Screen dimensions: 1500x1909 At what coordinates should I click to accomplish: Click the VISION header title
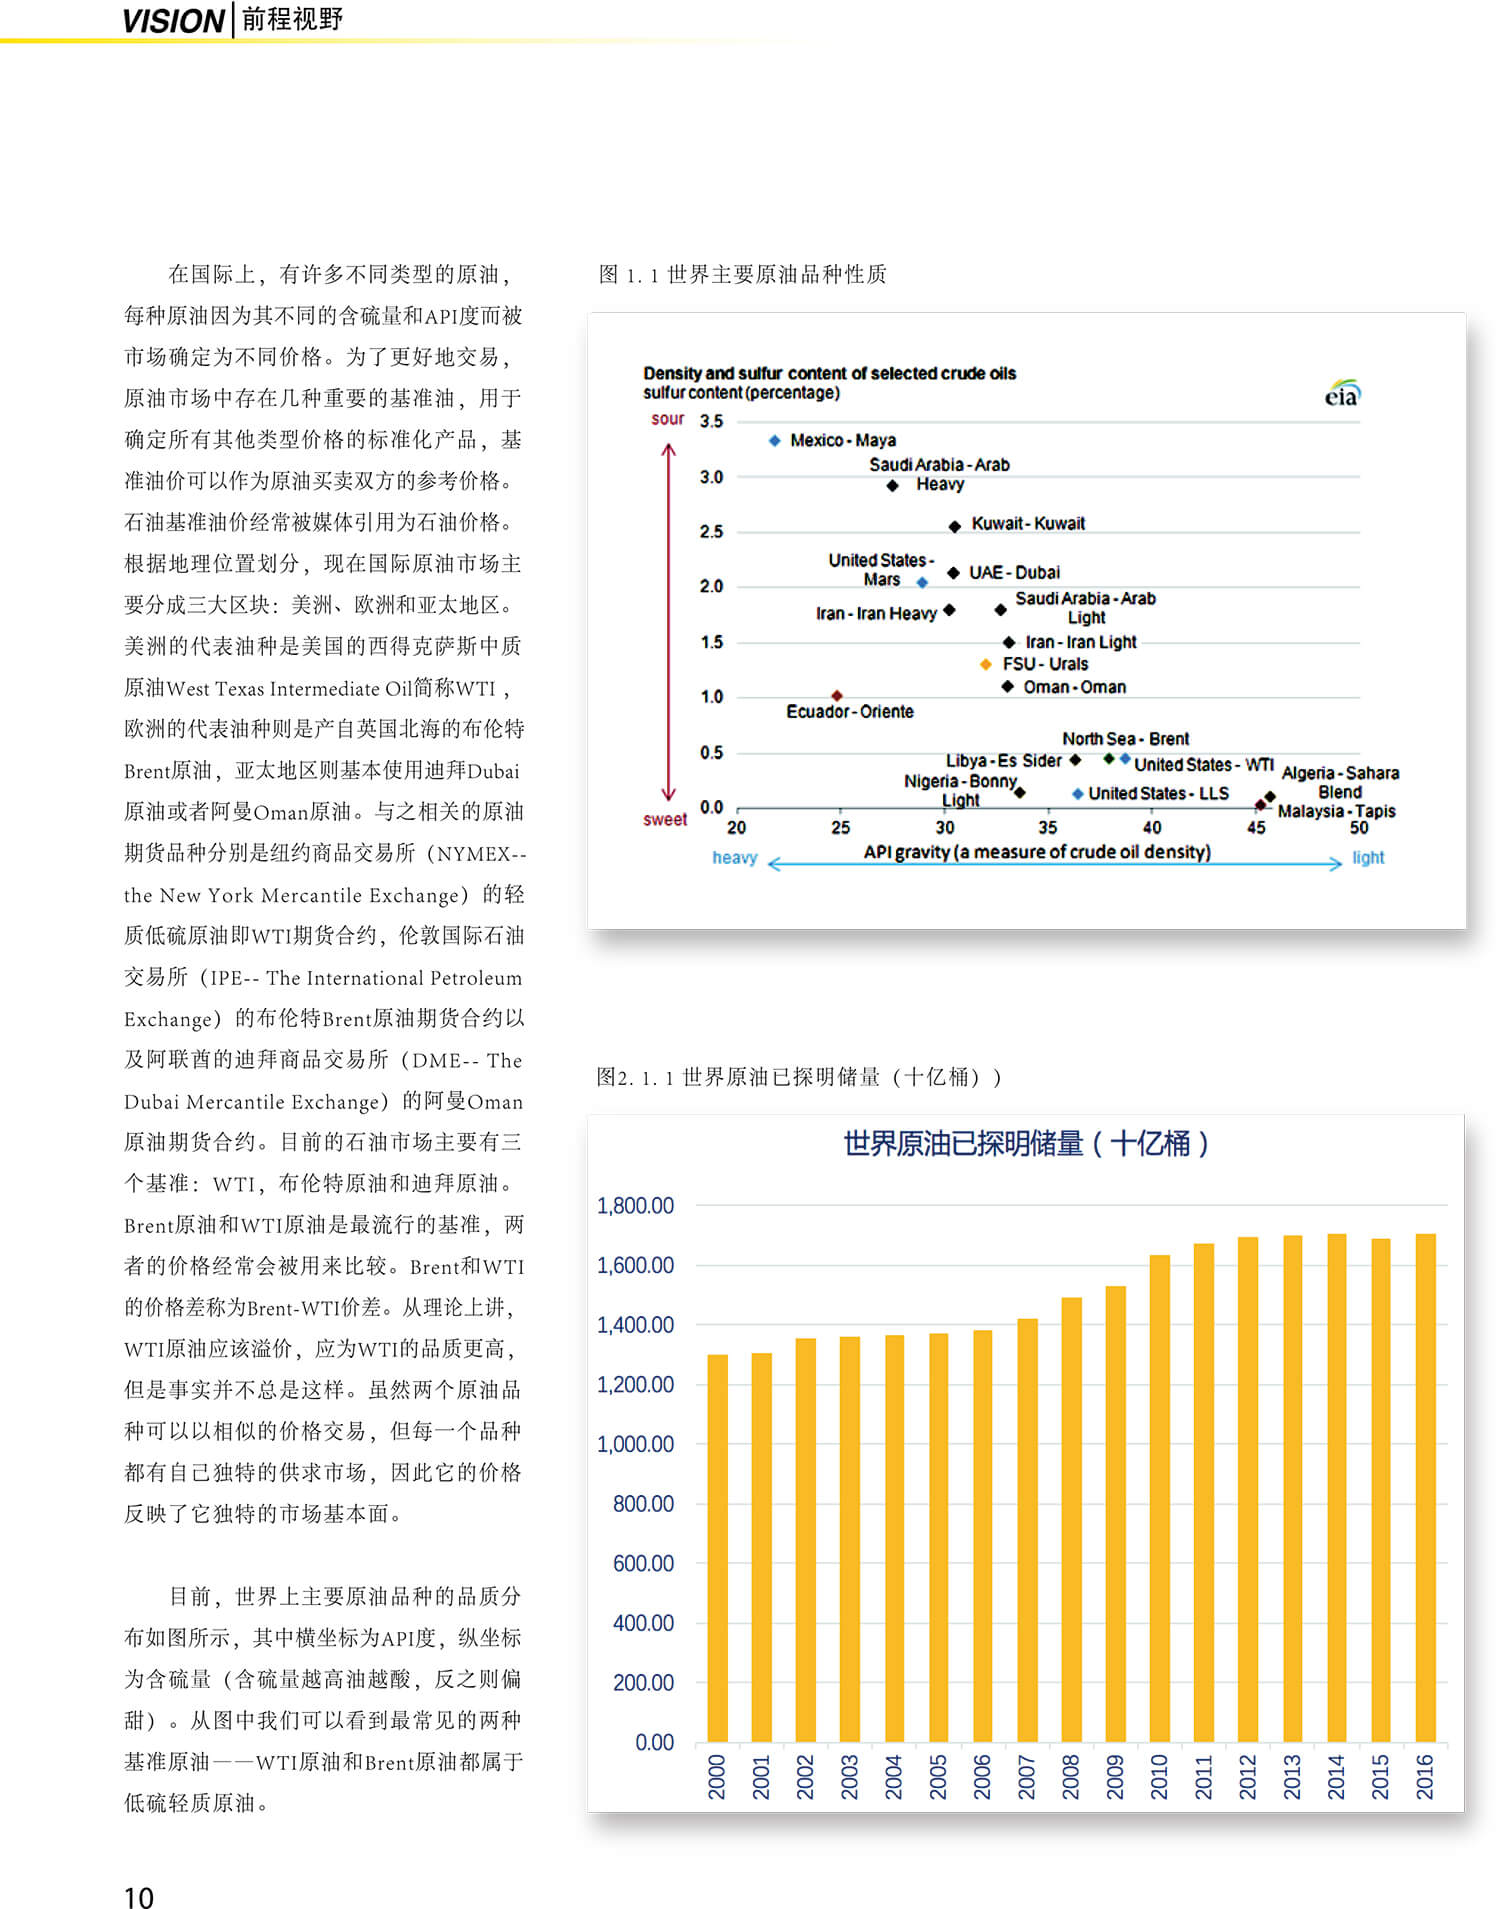173,20
